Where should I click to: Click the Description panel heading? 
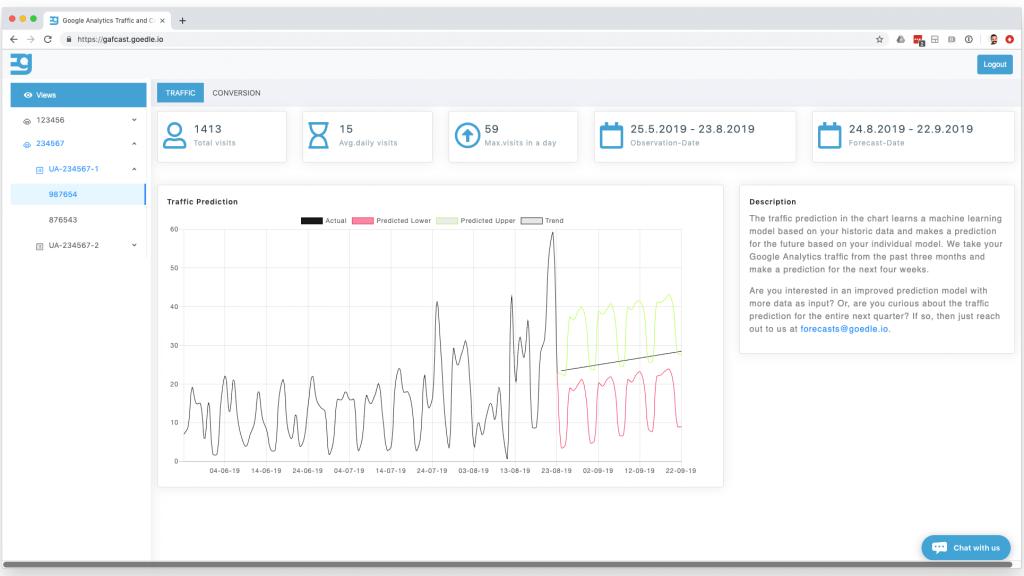(773, 202)
